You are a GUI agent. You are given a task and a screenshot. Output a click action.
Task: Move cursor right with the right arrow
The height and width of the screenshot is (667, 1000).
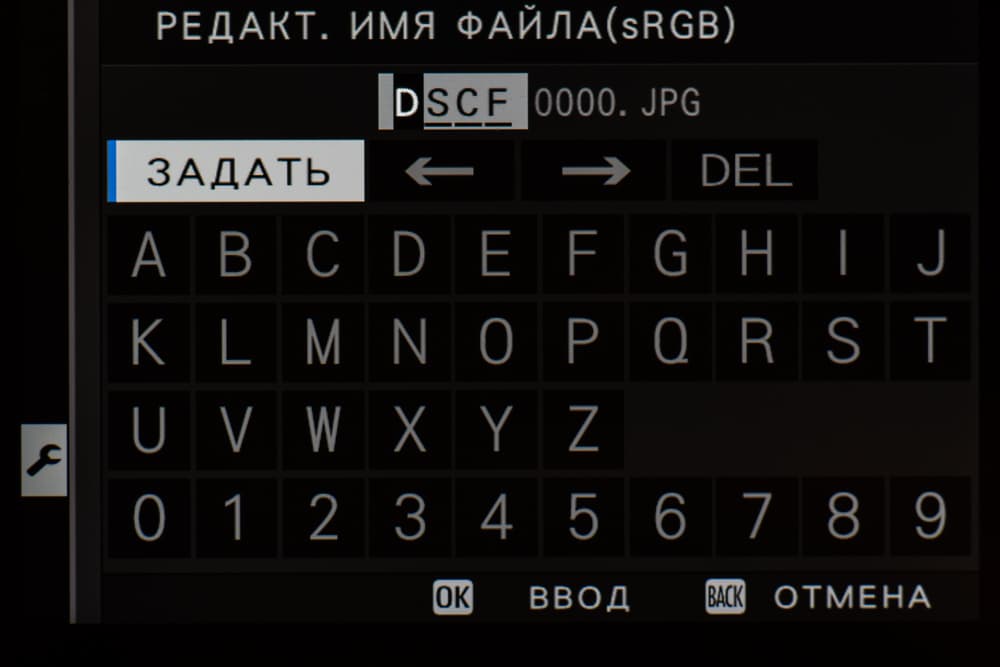click(594, 171)
